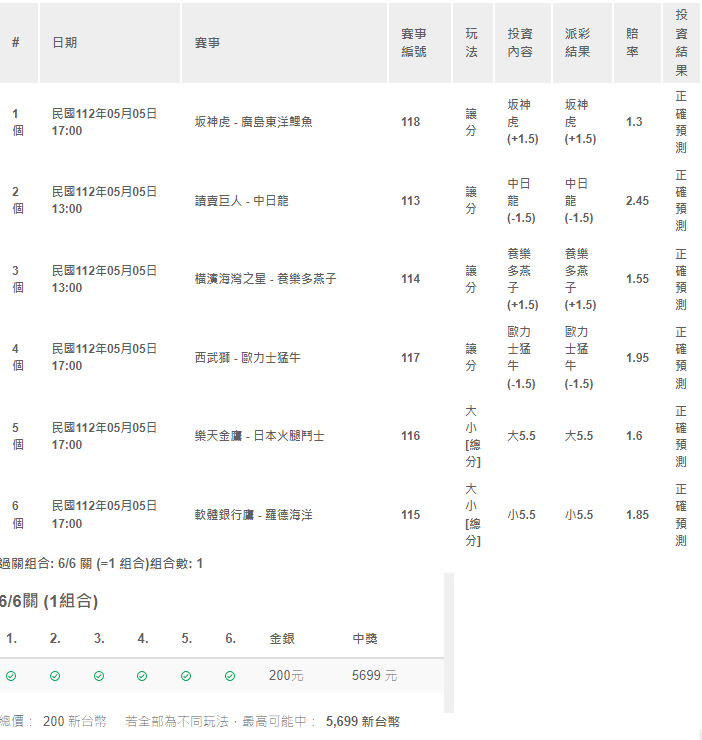
Task: Click the 橫濱海灣之星 - 養樂多燕子 match
Action: 265,279
